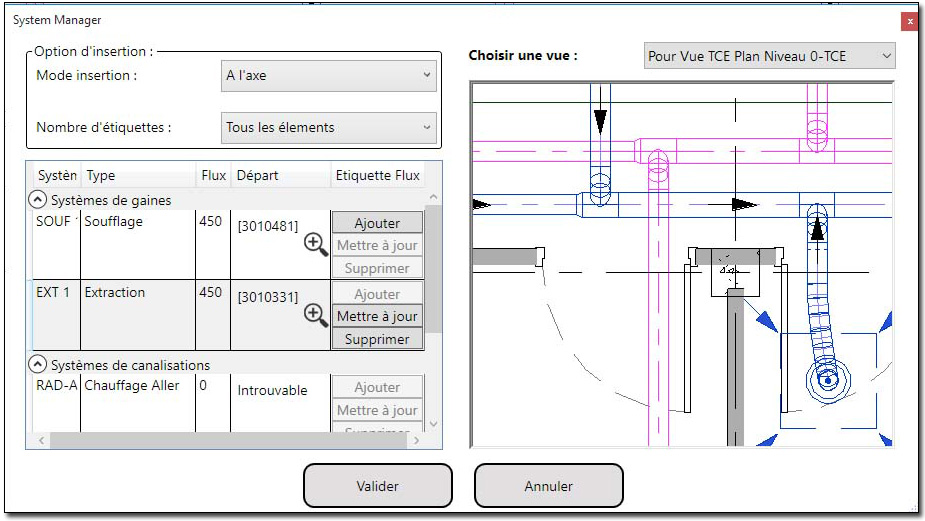Image resolution: width=925 pixels, height=521 pixels.
Task: Click Supprimer for the Extraction system
Action: (377, 339)
